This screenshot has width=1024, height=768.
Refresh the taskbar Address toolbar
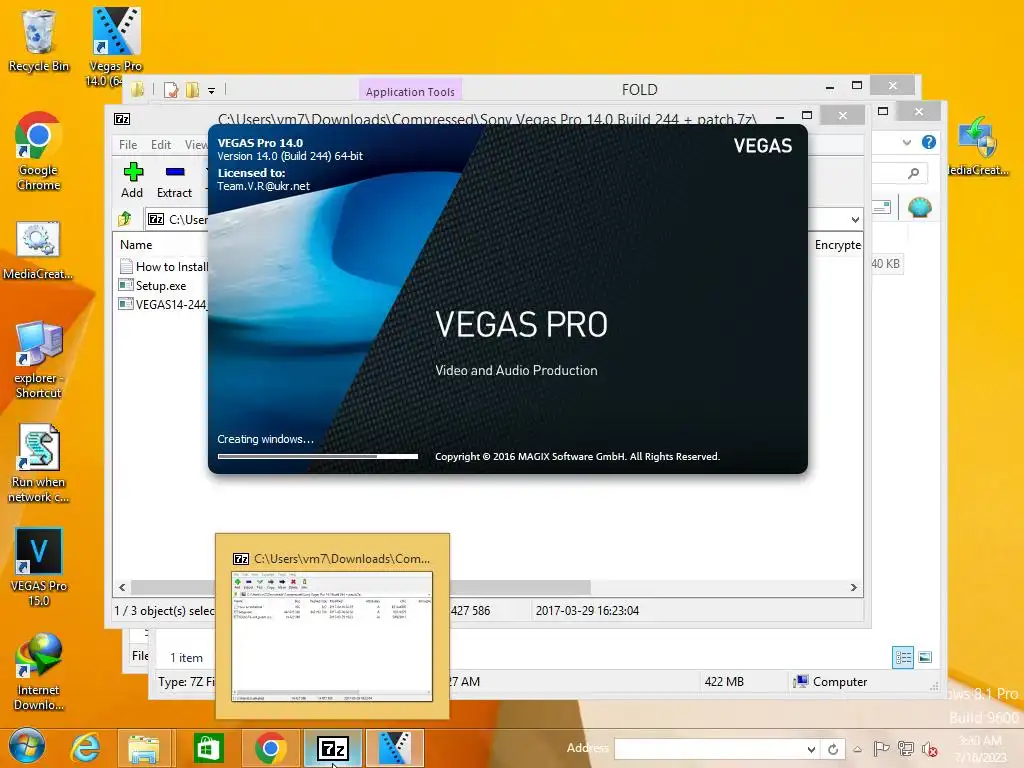pyautogui.click(x=833, y=749)
